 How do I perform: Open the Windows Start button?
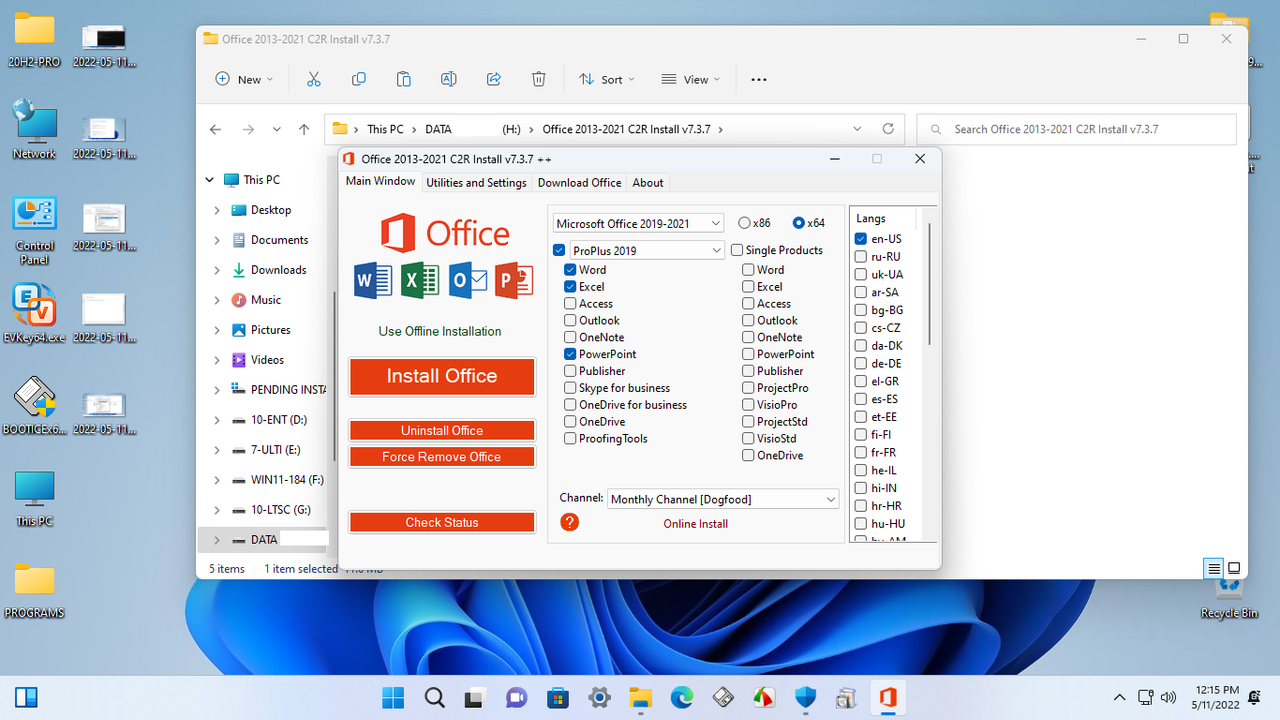[394, 697]
